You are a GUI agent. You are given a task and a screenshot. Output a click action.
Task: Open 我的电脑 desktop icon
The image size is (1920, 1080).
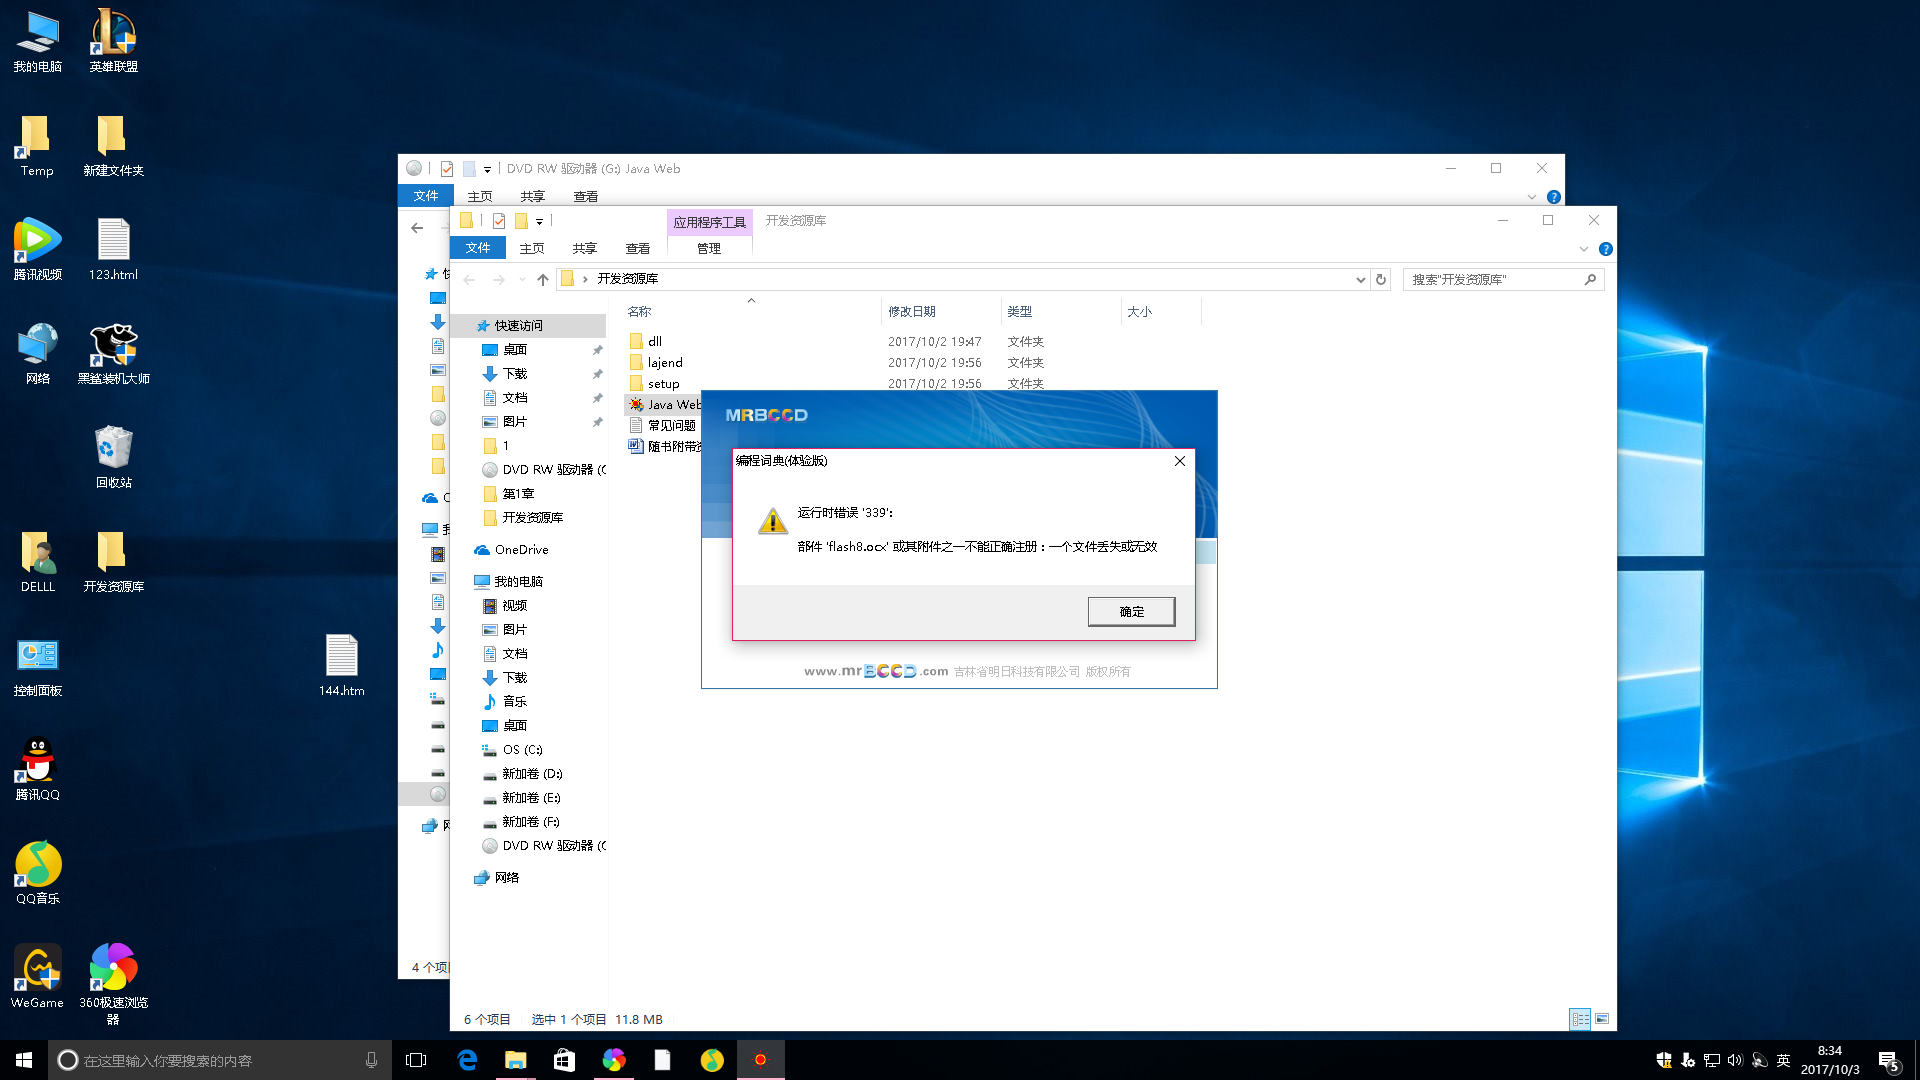pos(38,42)
